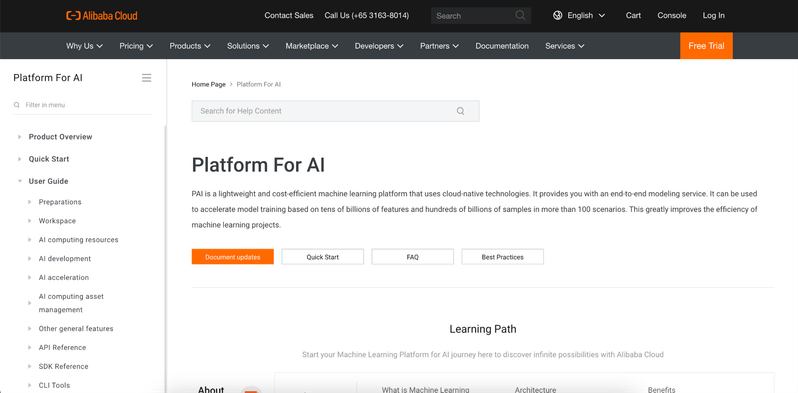Click the FAQ button
Screen dimensions: 798x393
tap(413, 257)
